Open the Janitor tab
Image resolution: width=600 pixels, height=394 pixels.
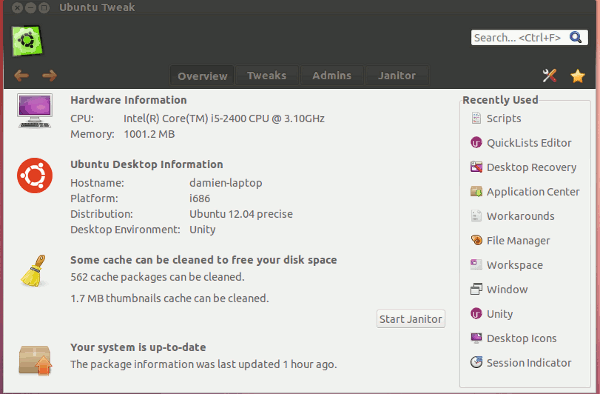coord(397,75)
